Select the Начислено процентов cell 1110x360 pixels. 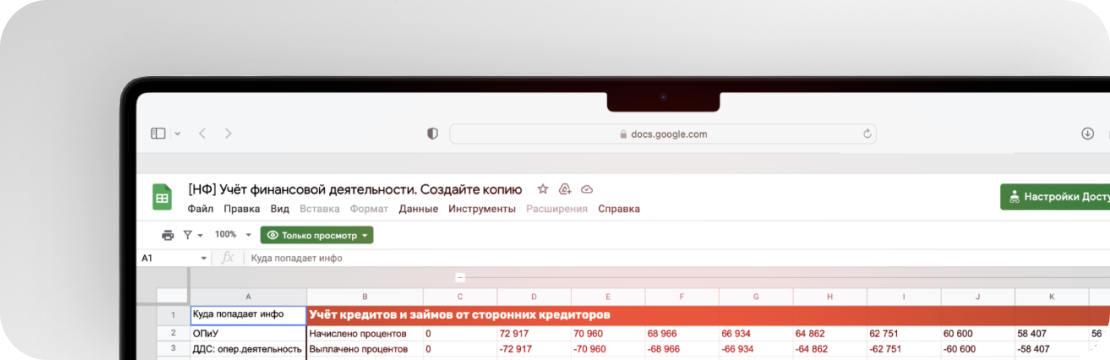[x=365, y=333]
